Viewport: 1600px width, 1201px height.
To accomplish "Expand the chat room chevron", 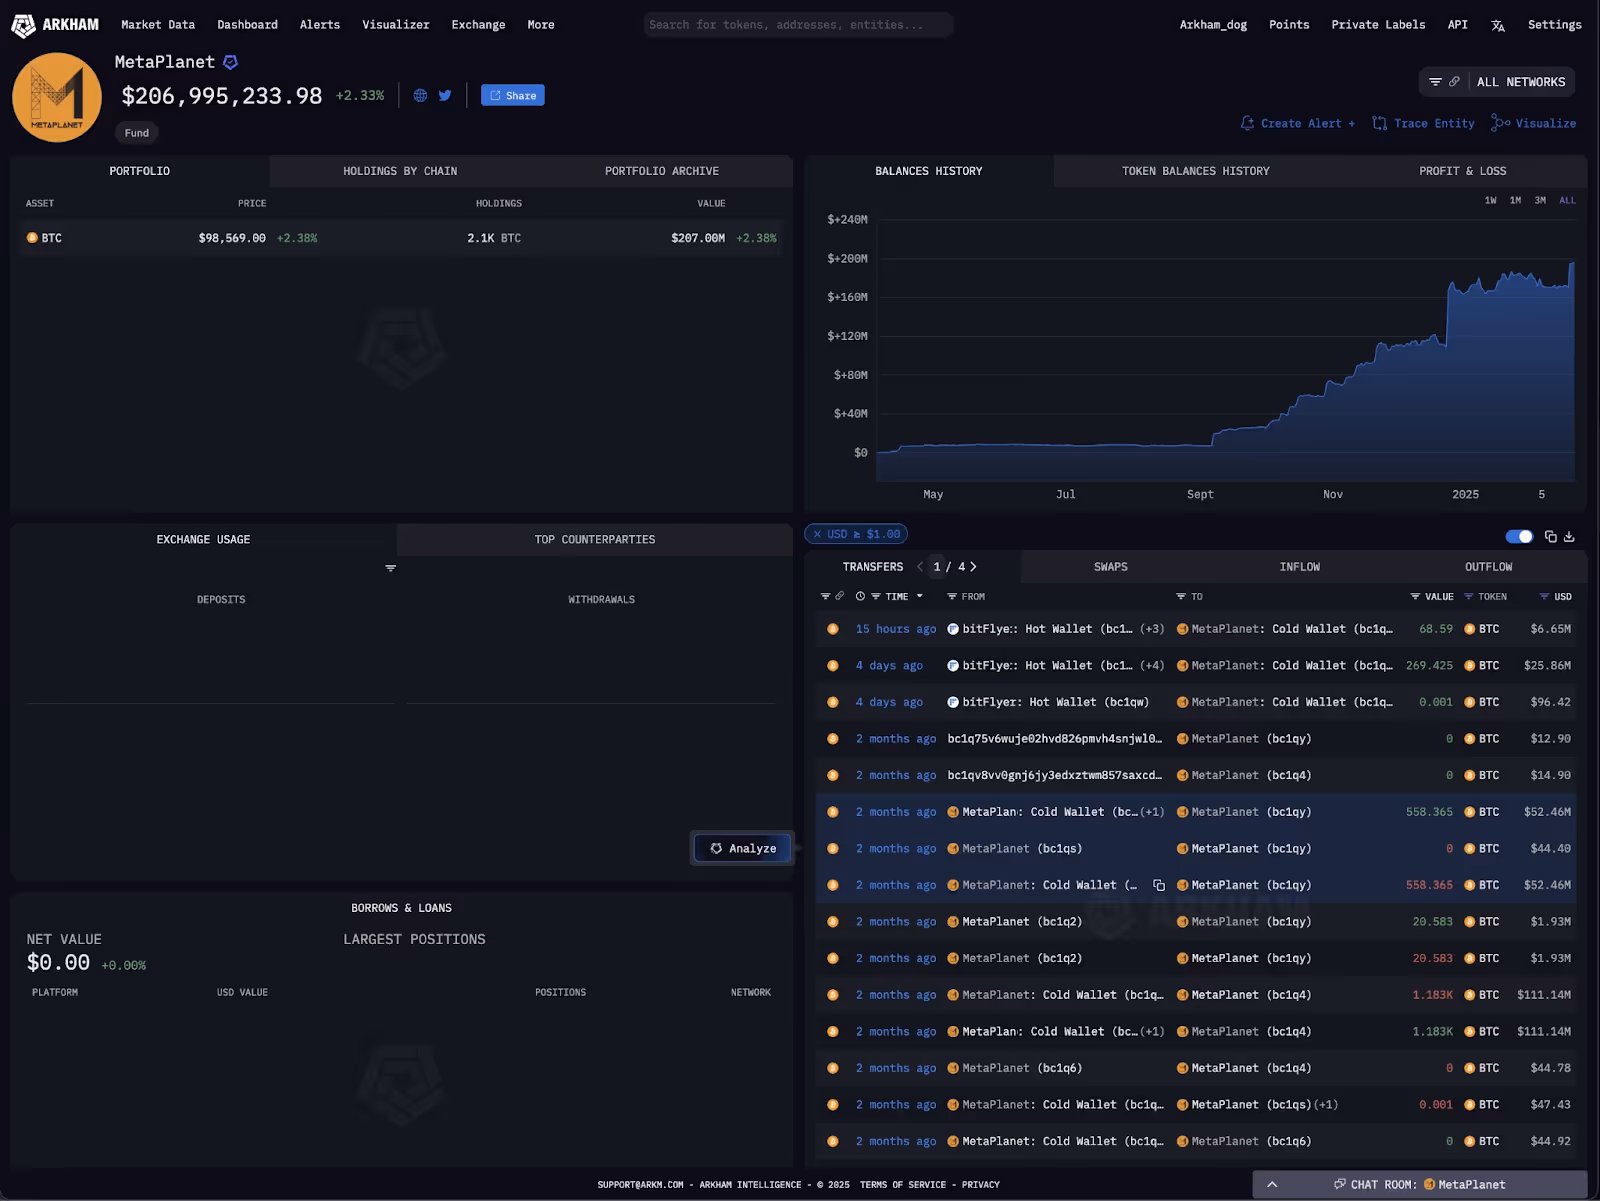I will [1272, 1185].
